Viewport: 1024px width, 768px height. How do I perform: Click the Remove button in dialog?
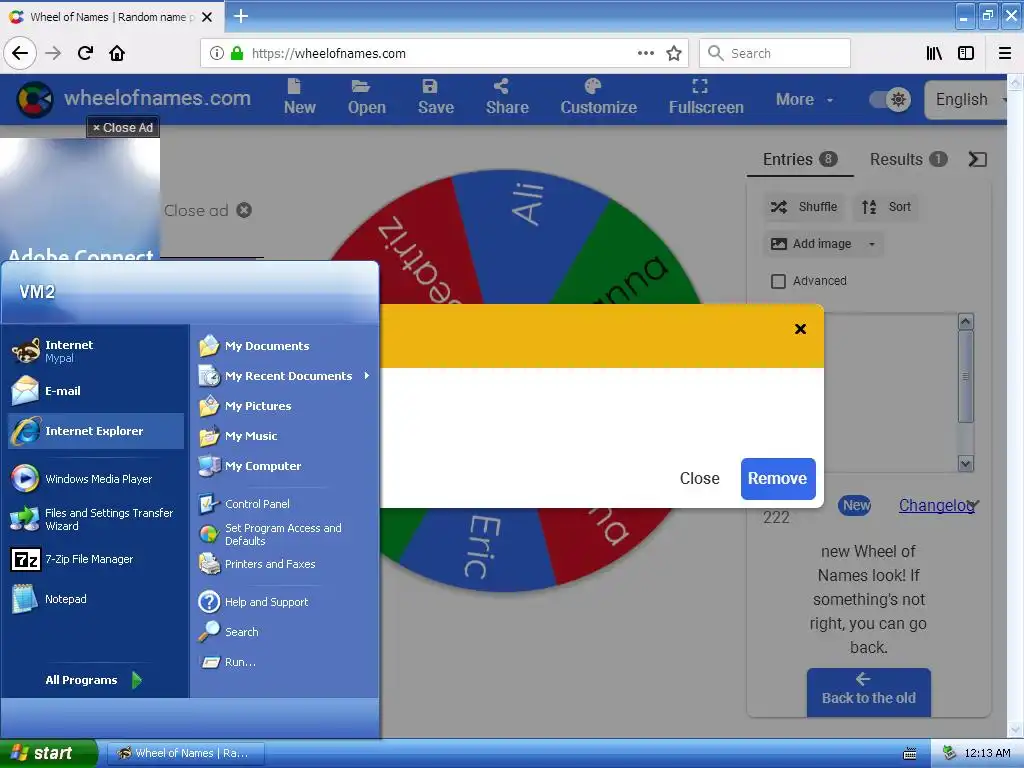pyautogui.click(x=778, y=479)
